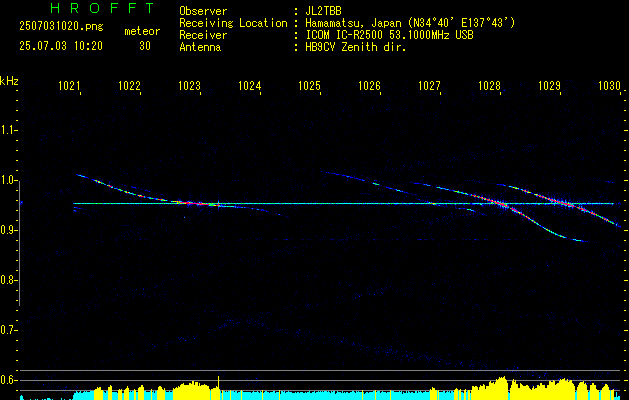629x400 pixels.
Task: Click the 1.1 frequency axis label
Action: tap(8, 130)
